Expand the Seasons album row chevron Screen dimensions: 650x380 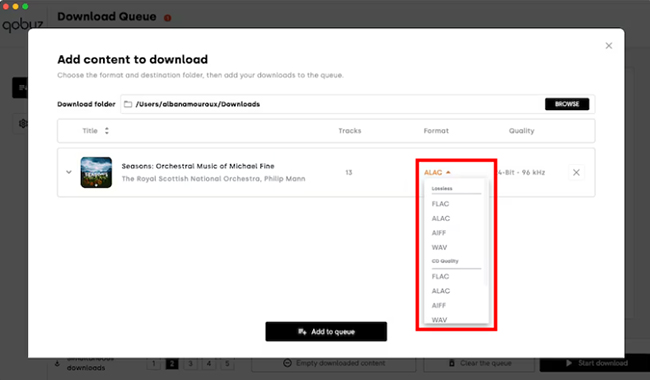pos(69,172)
